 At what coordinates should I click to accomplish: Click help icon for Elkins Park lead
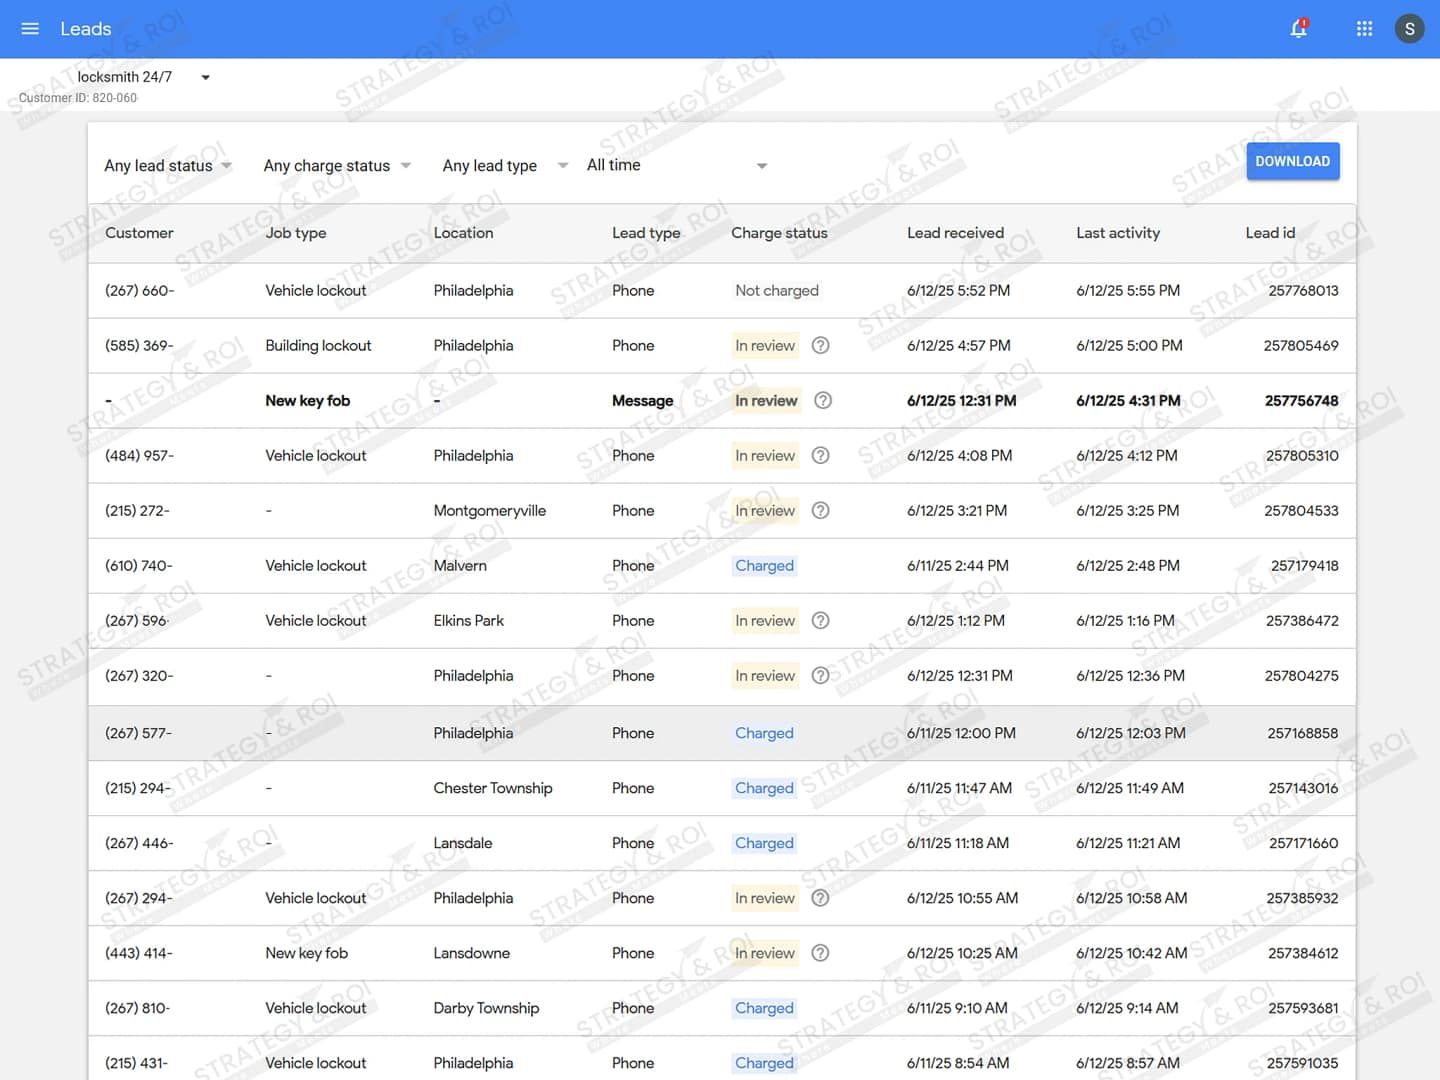pos(820,621)
